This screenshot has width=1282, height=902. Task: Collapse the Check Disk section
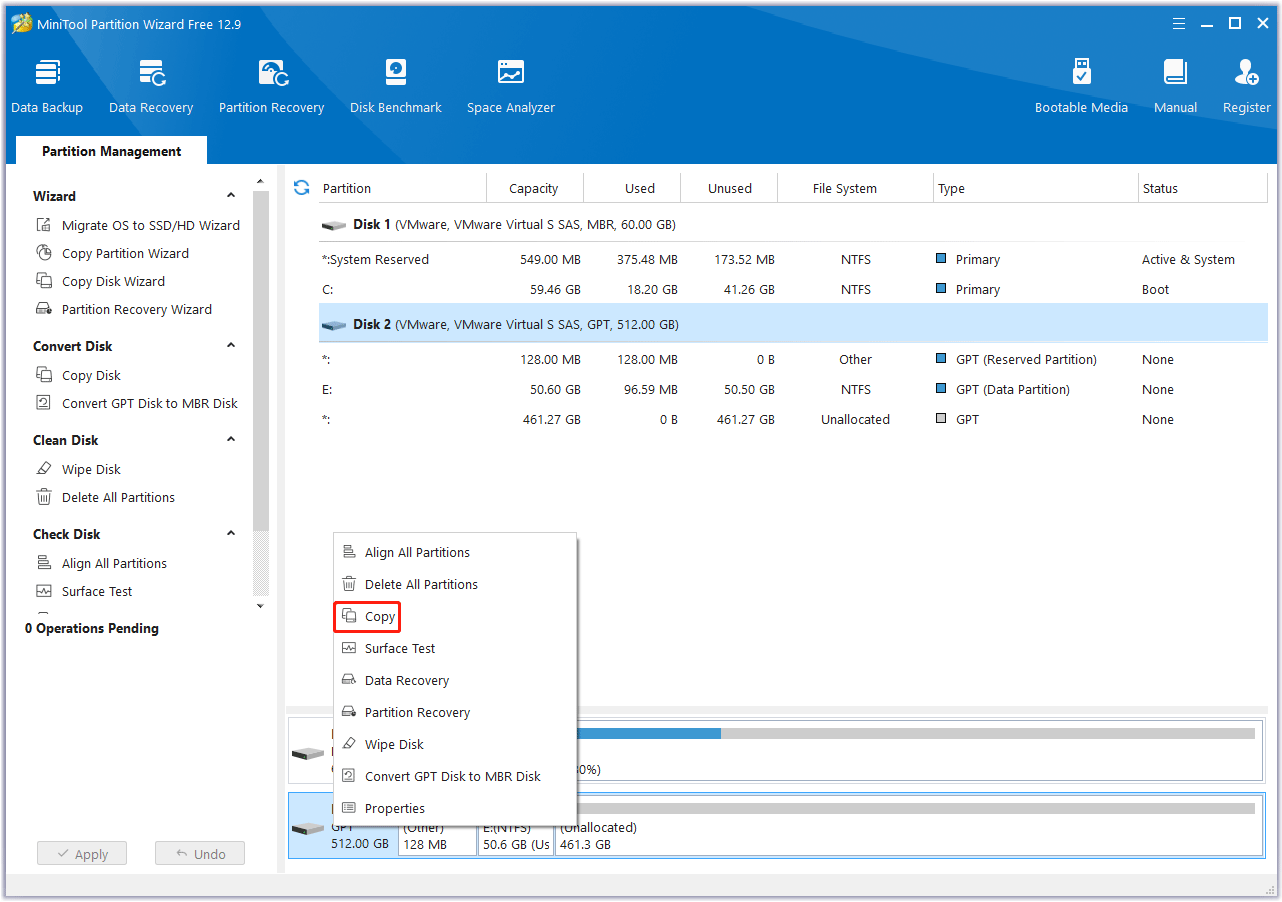pos(230,533)
